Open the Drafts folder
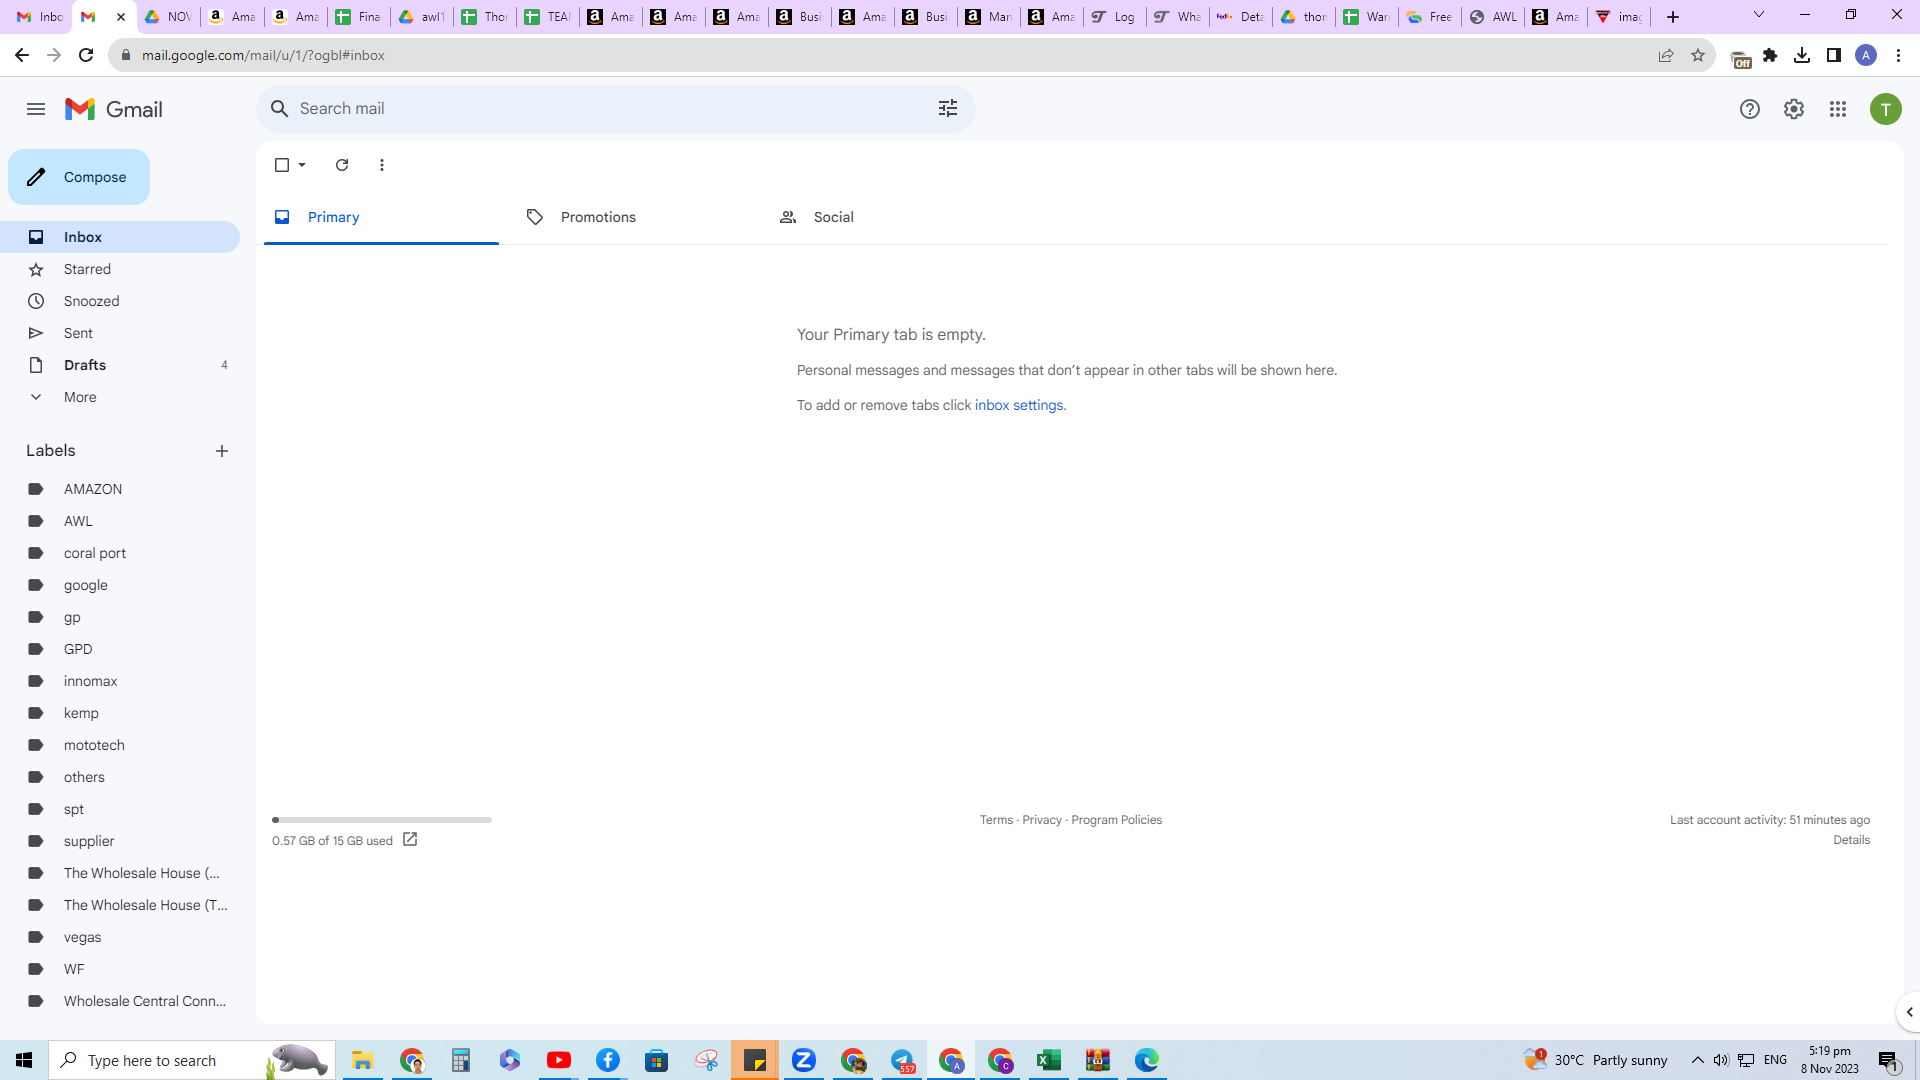 point(120,365)
